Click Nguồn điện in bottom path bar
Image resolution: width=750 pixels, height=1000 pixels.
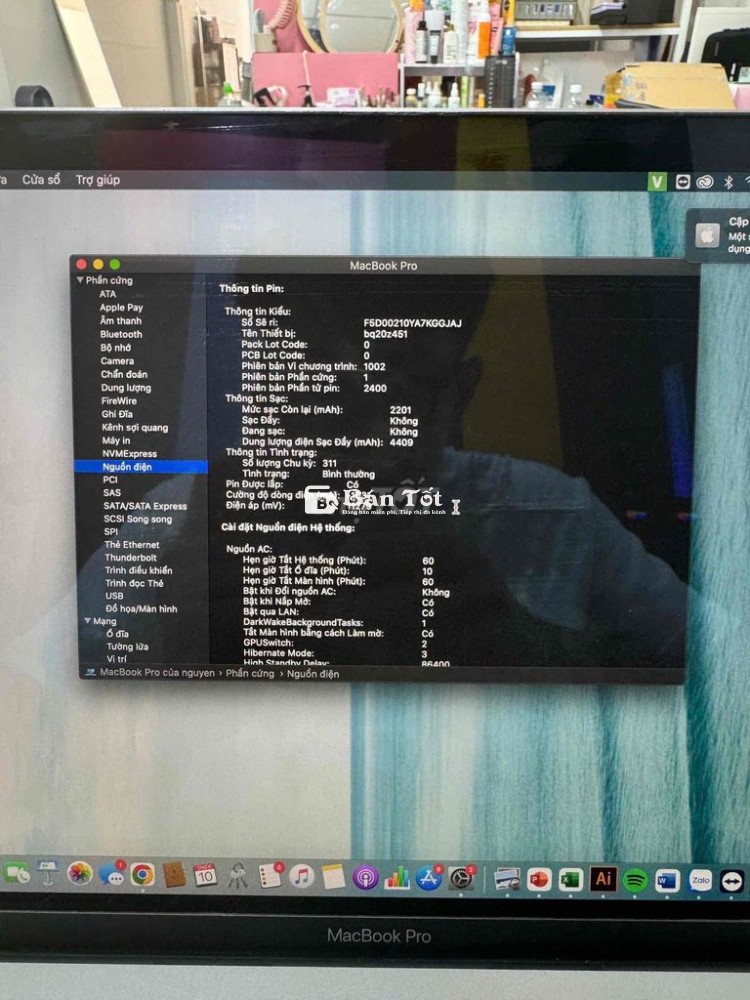(313, 674)
